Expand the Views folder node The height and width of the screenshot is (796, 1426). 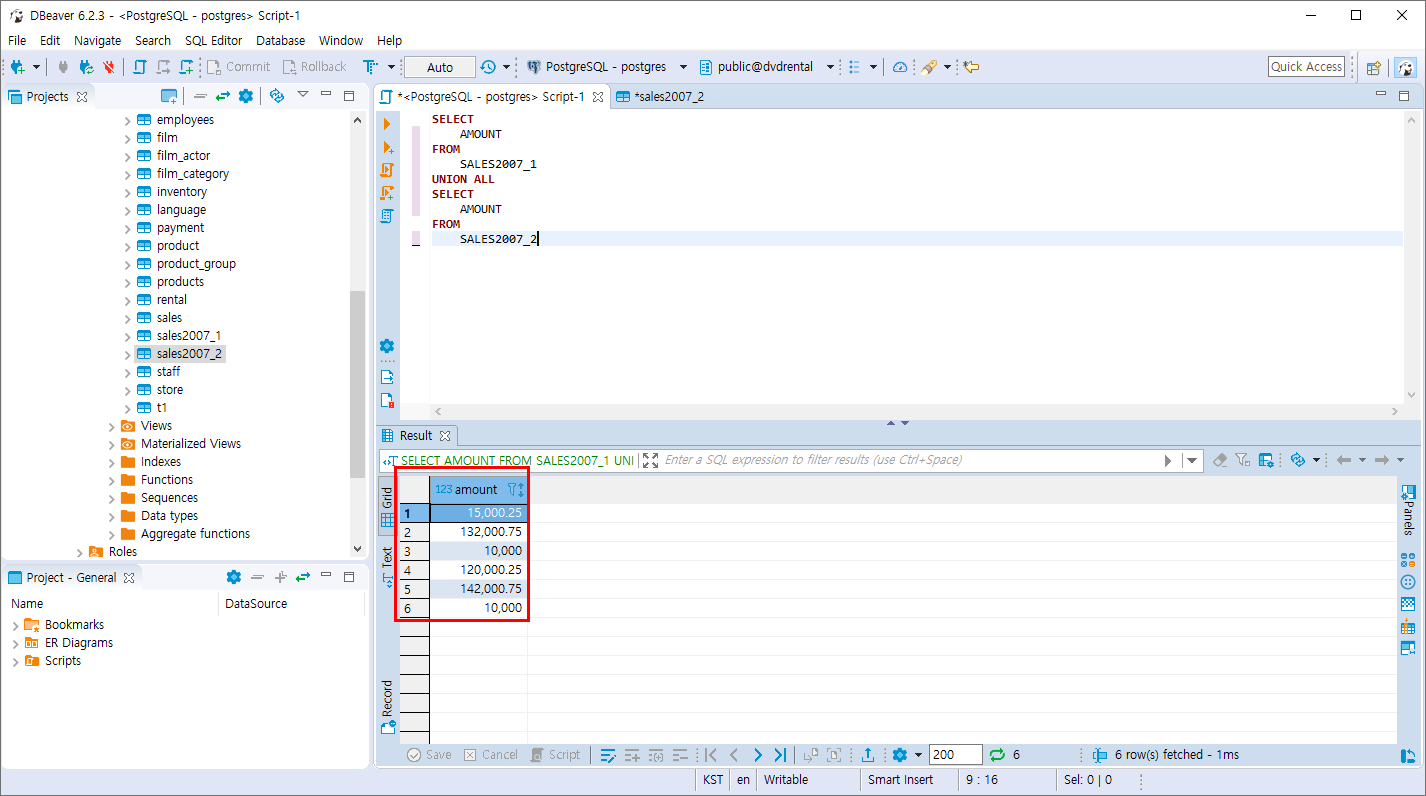[111, 426]
